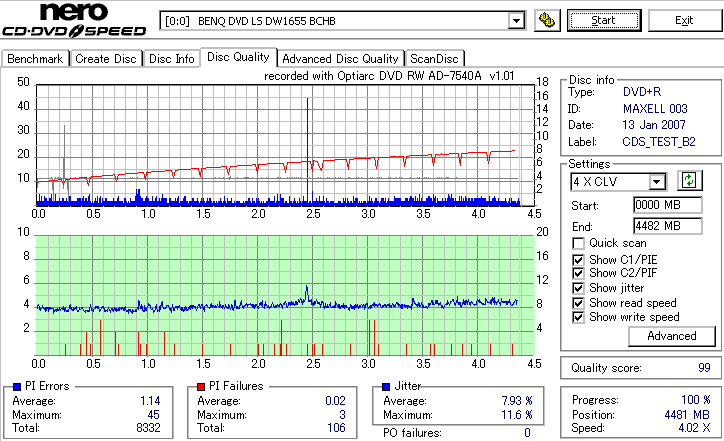Image resolution: width=724 pixels, height=441 pixels.
Task: Disable Show read speed checkbox
Action: coord(578,303)
